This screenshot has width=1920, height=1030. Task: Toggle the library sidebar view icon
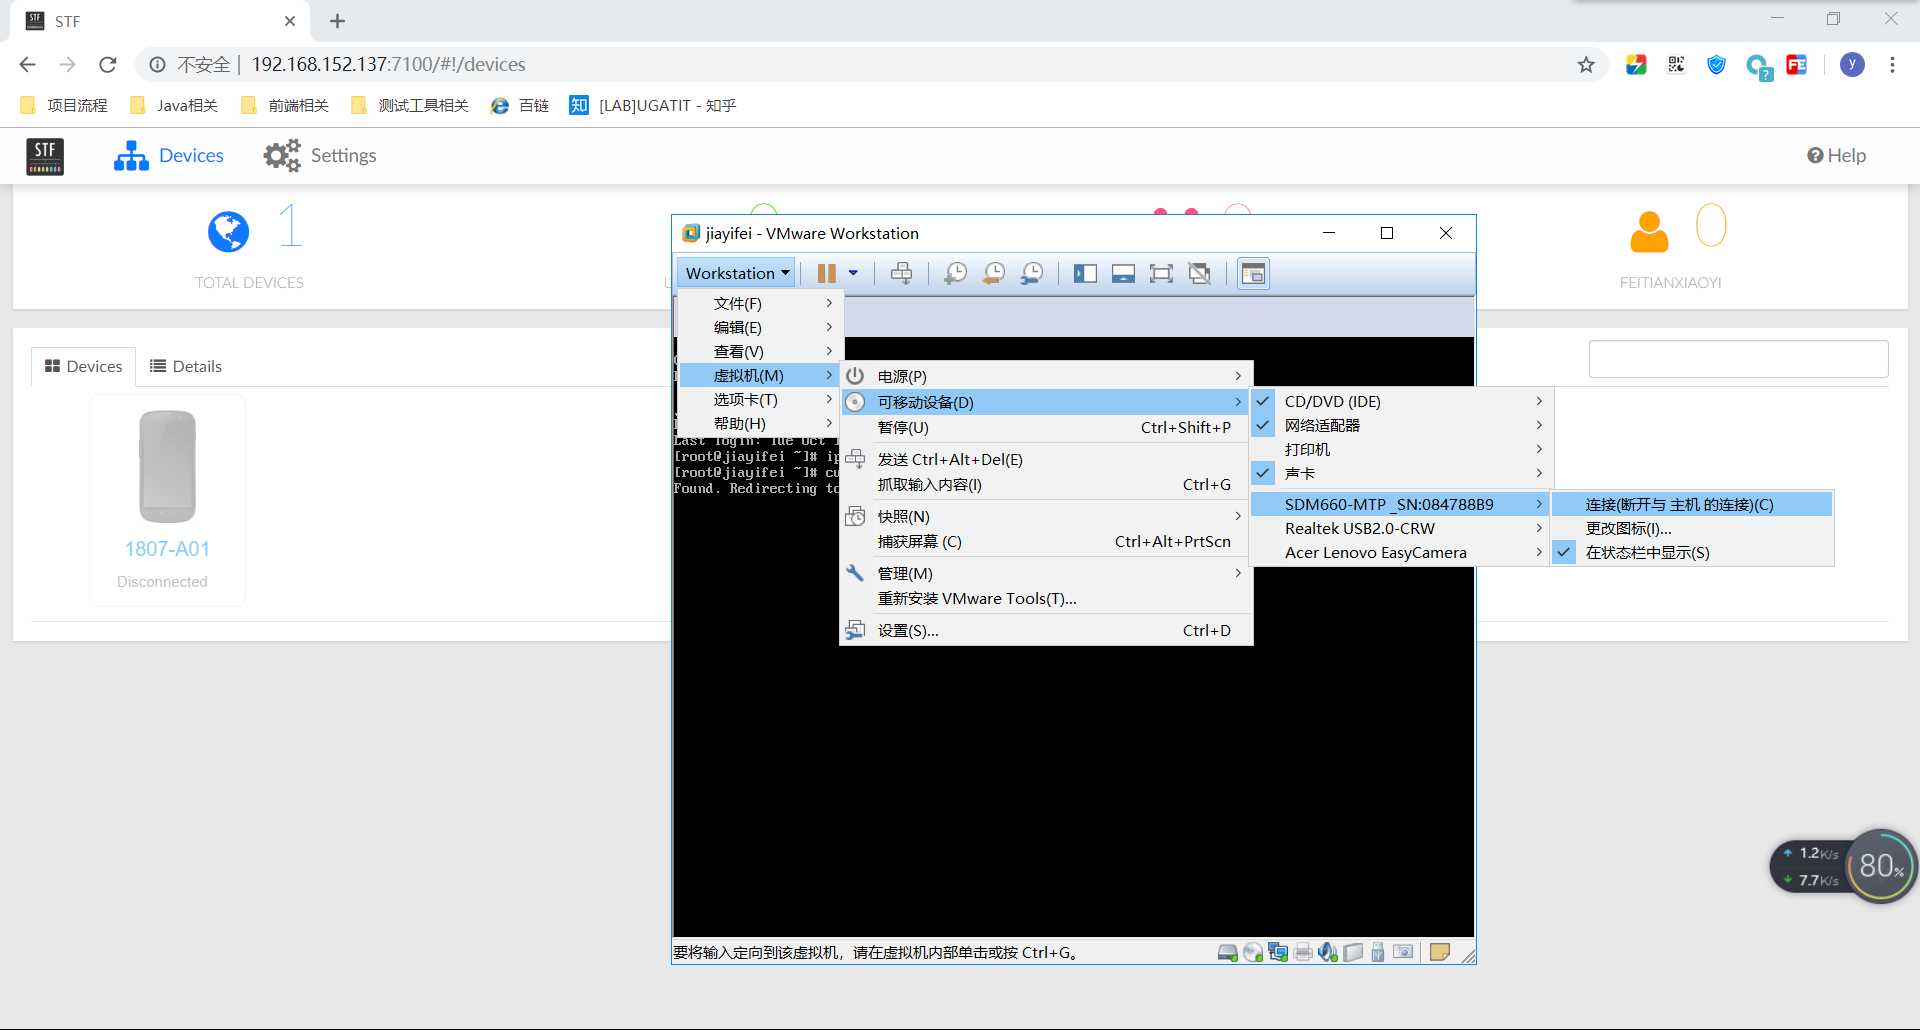point(1085,273)
